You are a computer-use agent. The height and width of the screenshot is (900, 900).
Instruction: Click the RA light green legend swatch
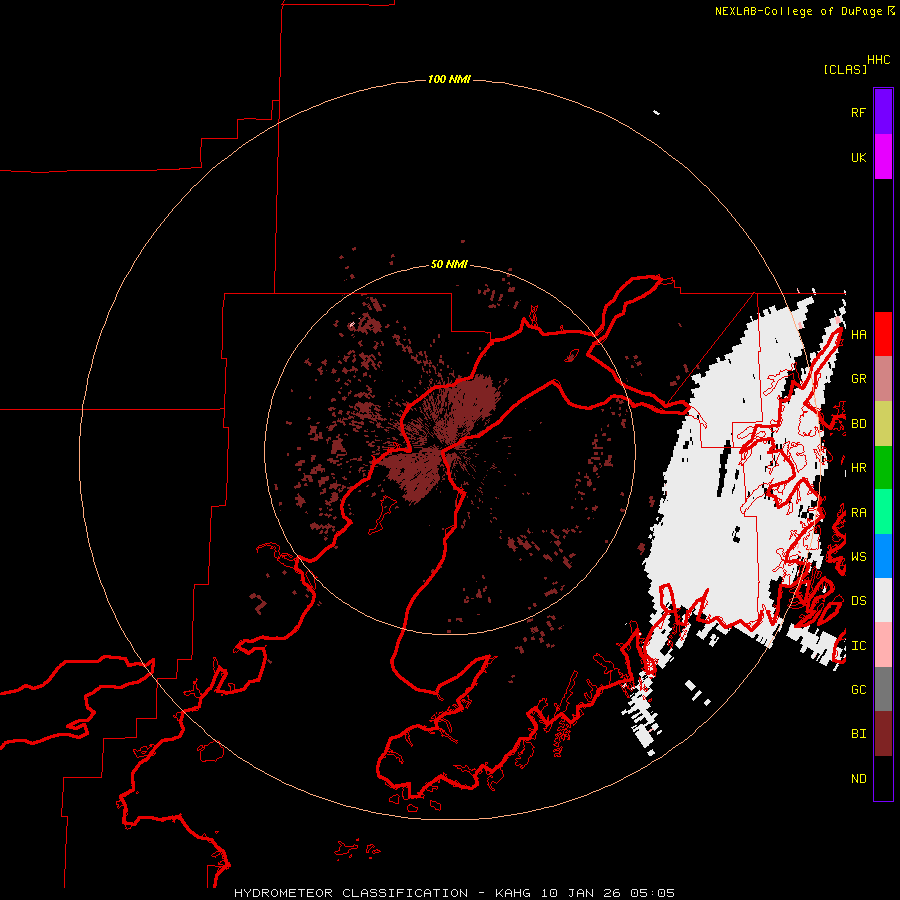(x=883, y=512)
